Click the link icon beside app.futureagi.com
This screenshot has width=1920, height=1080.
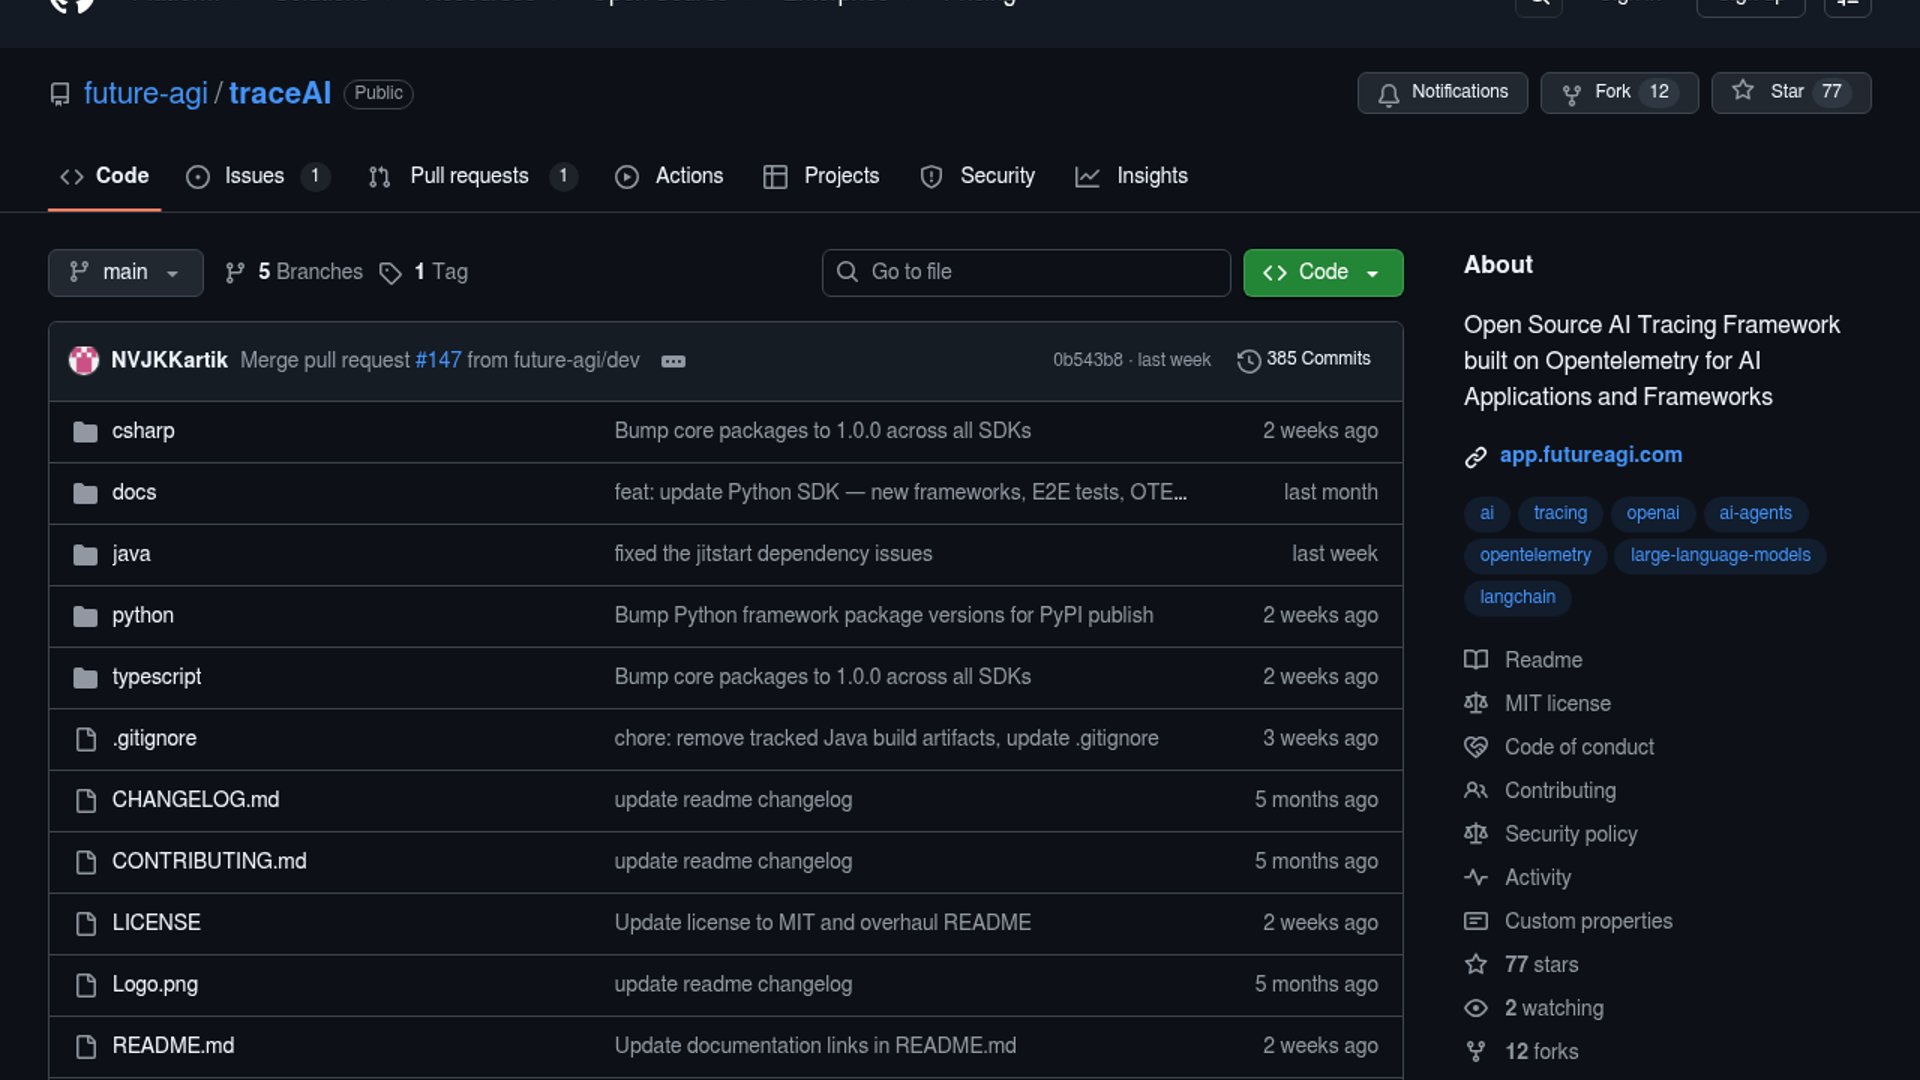click(1476, 457)
